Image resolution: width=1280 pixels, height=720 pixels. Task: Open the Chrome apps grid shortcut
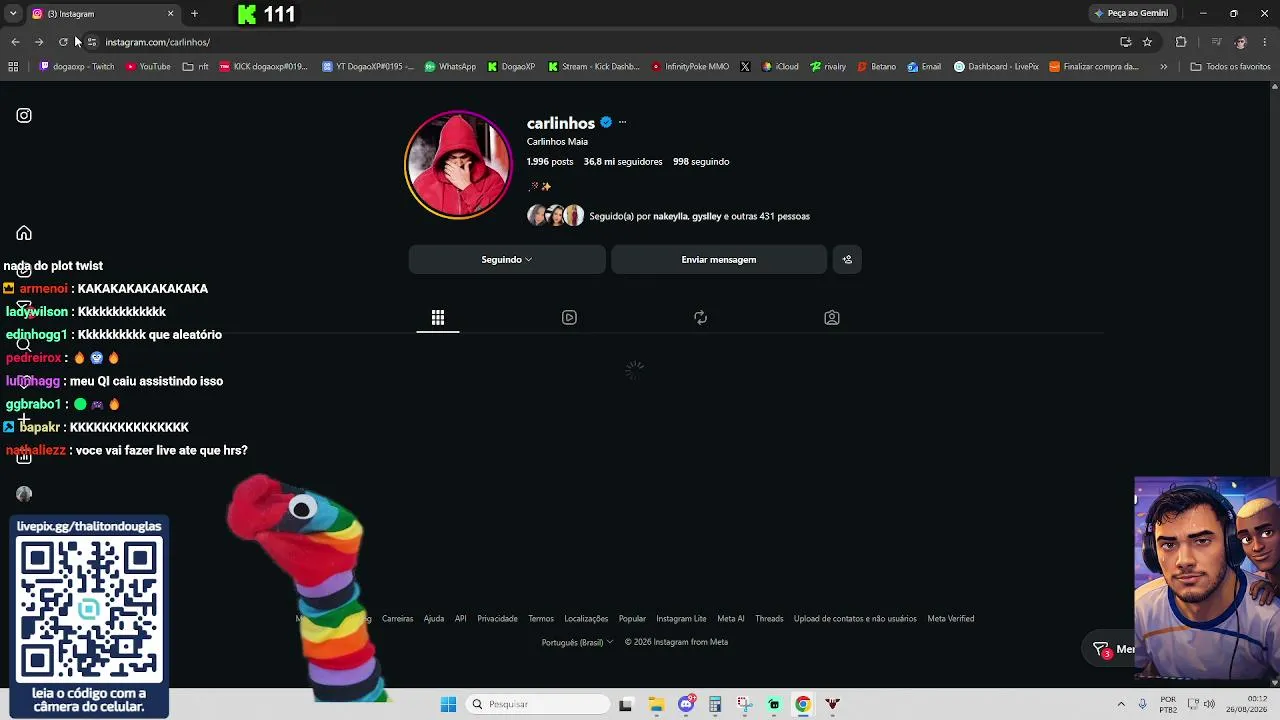(13, 67)
